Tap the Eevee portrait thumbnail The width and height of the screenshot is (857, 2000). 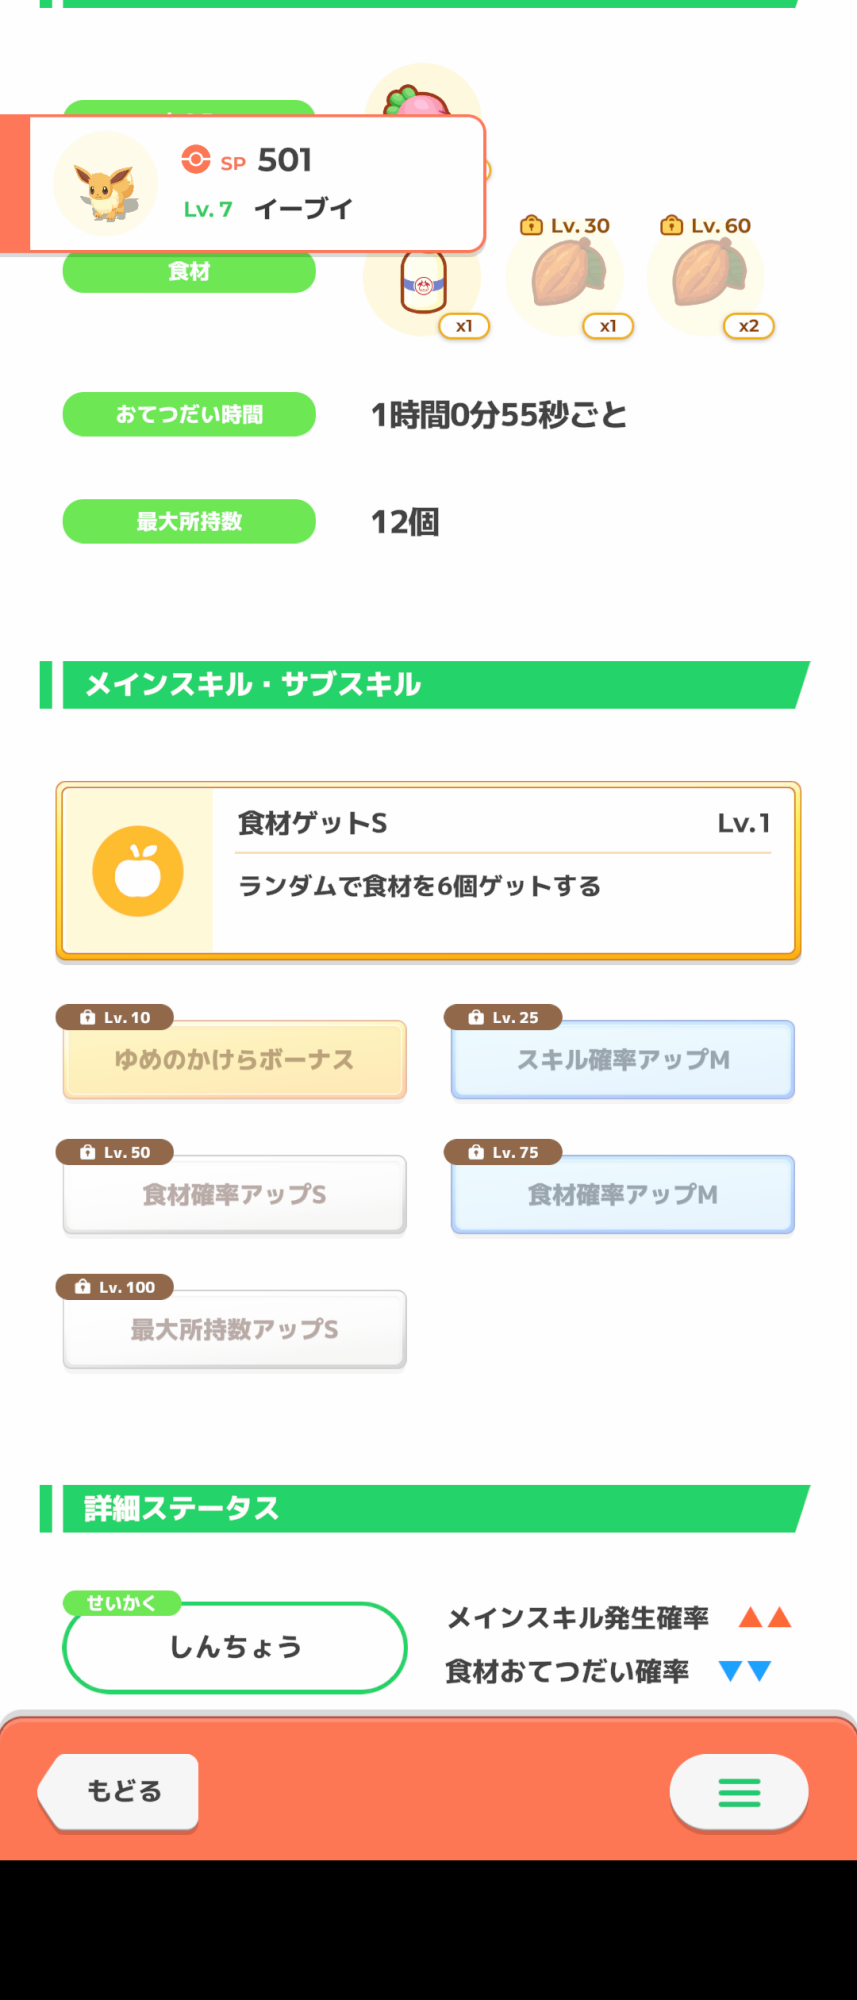tap(105, 184)
